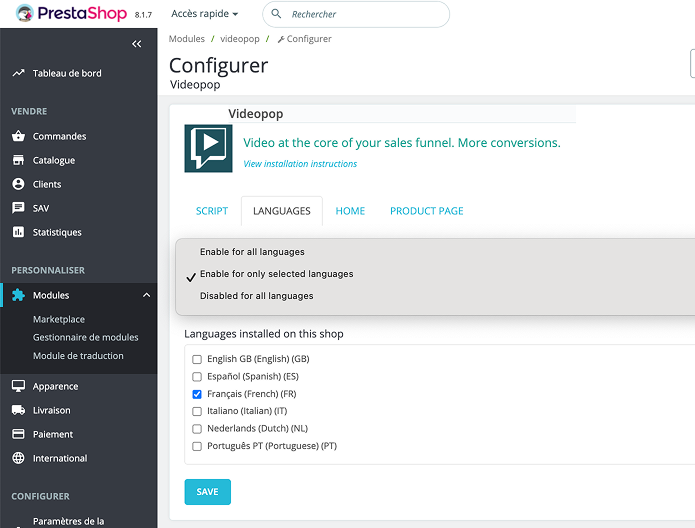The width and height of the screenshot is (695, 528).
Task: Collapse the Modules menu chevron
Action: [146, 295]
